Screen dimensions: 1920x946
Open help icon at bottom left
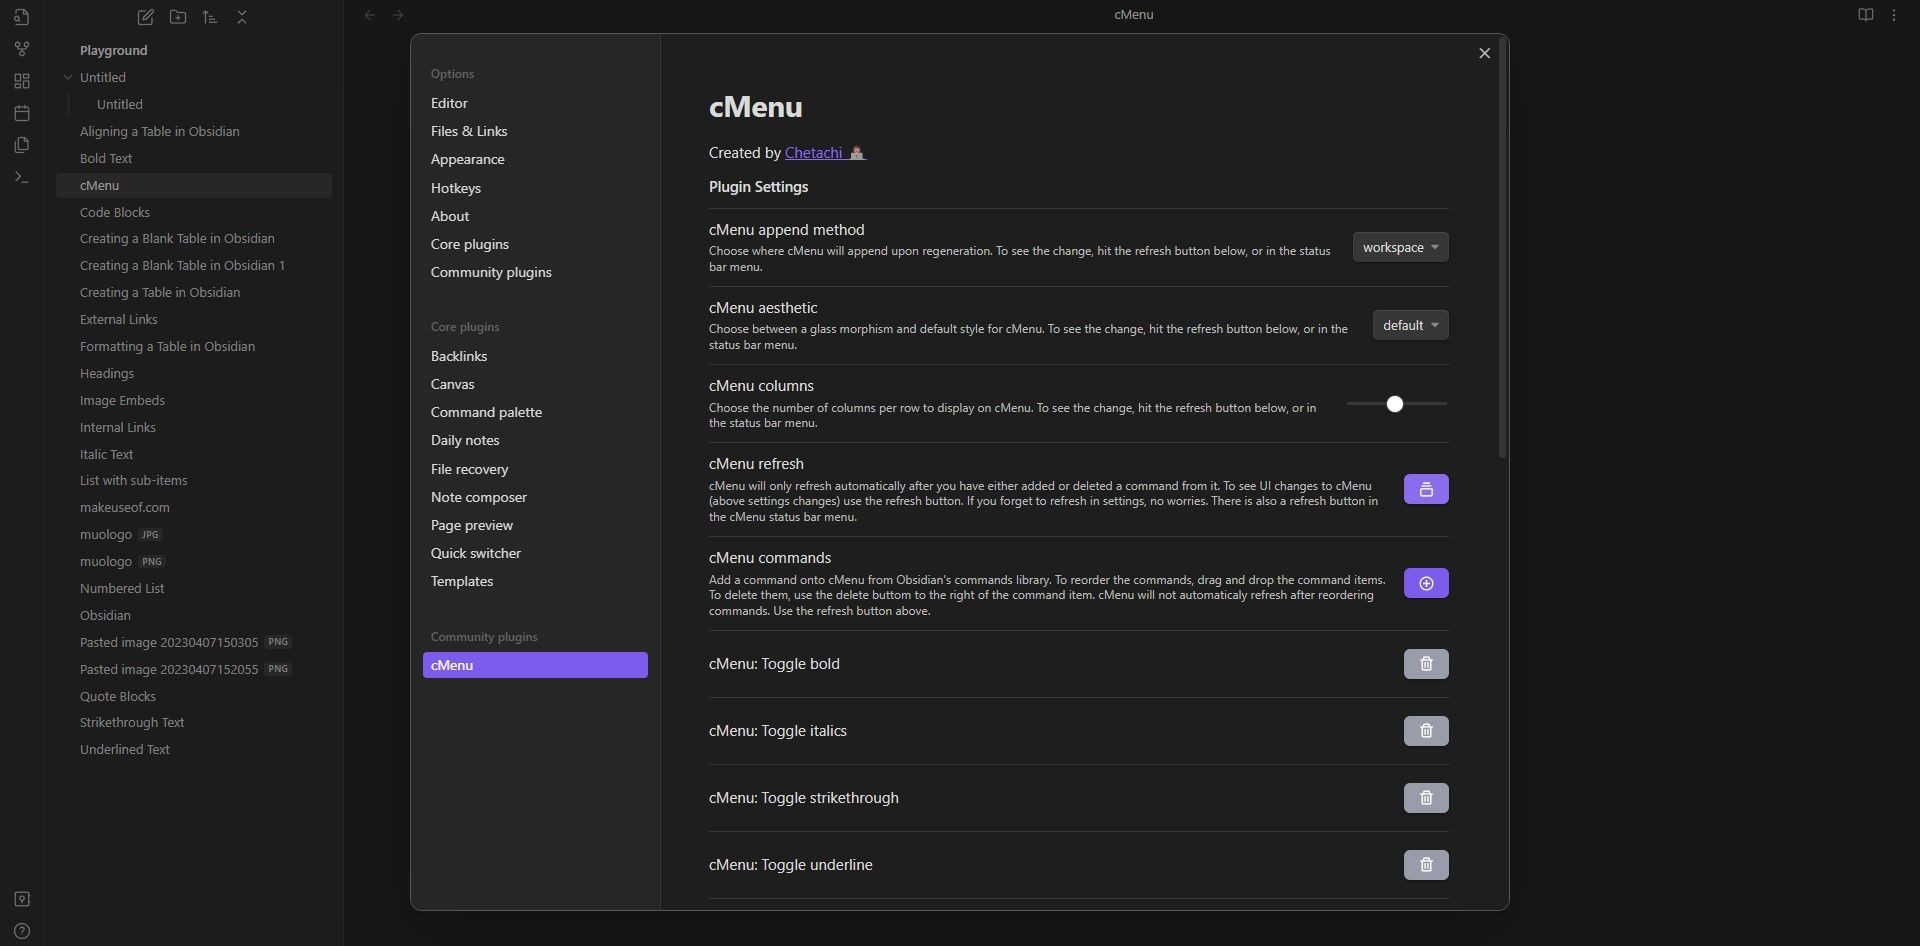coord(22,931)
